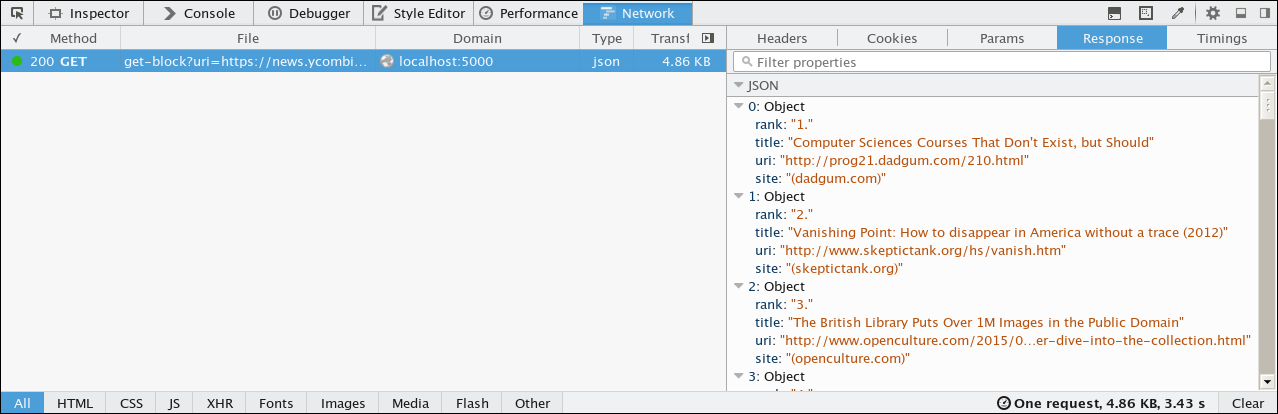Toggle the Media filter button

point(411,403)
